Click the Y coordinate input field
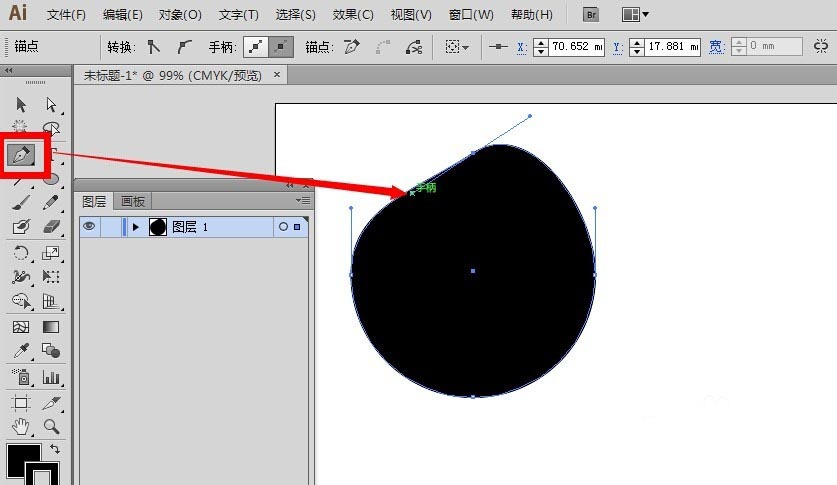Screen dimensions: 837x485 (673, 47)
